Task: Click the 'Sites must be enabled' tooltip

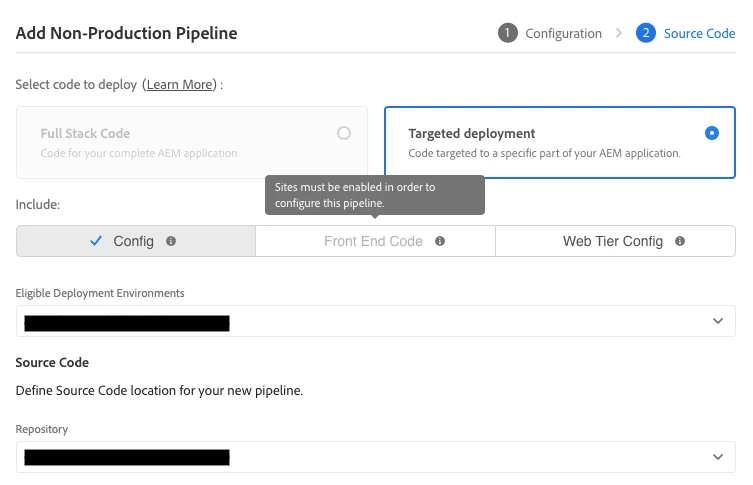Action: click(374, 195)
